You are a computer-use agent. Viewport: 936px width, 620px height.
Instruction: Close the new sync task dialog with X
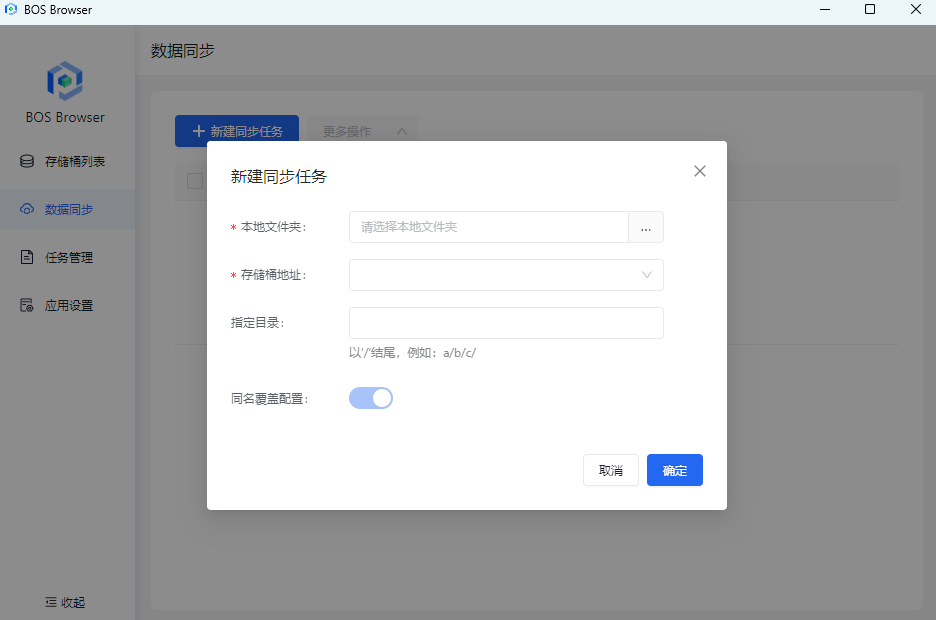coord(700,171)
